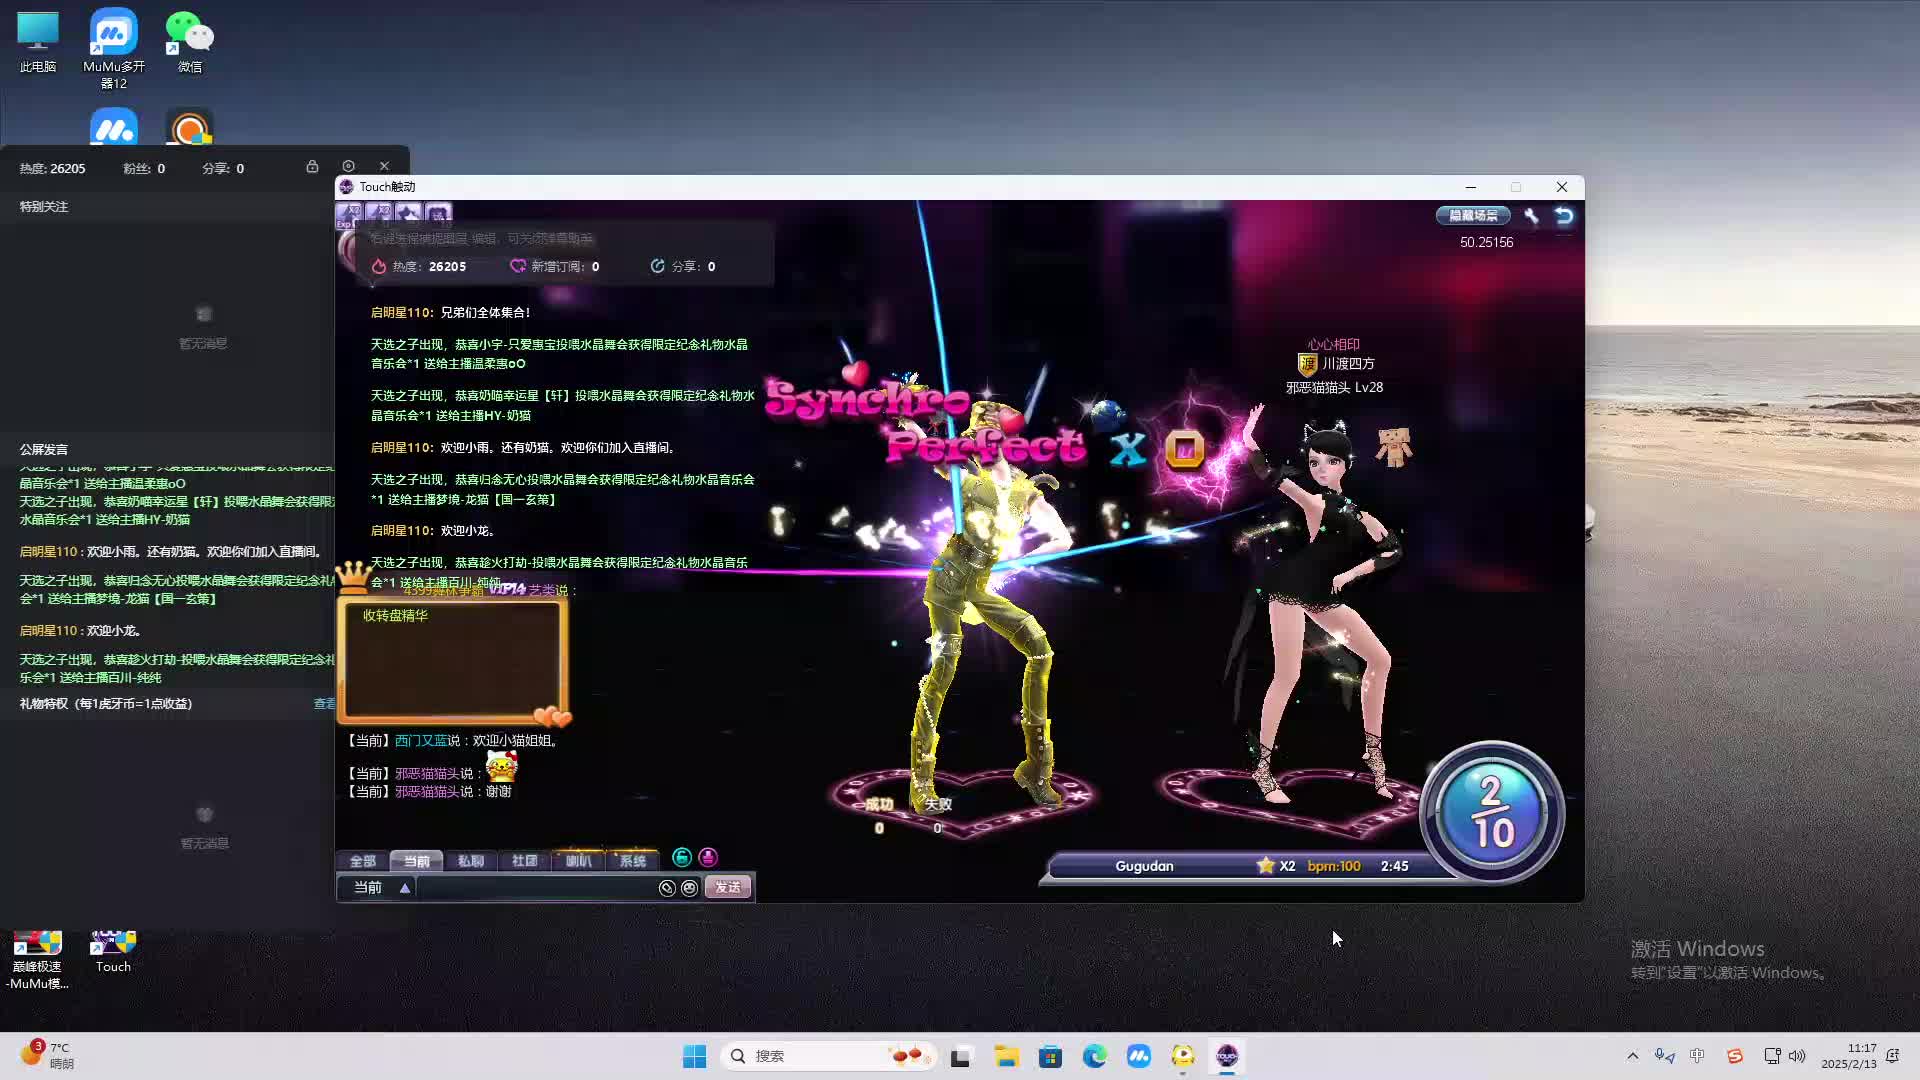Viewport: 1920px width, 1080px height.
Task: Click the round 2/10 progress dial
Action: point(1491,812)
